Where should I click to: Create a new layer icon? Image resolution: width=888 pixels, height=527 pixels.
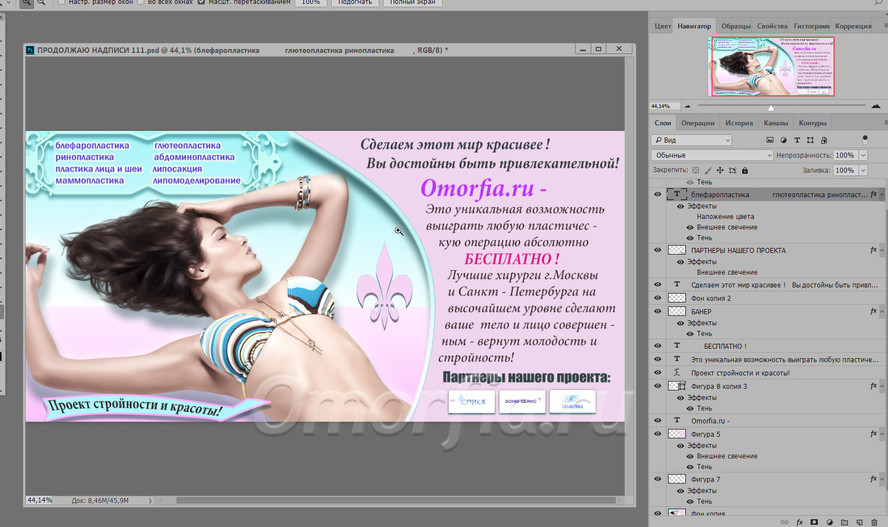pyautogui.click(x=859, y=522)
